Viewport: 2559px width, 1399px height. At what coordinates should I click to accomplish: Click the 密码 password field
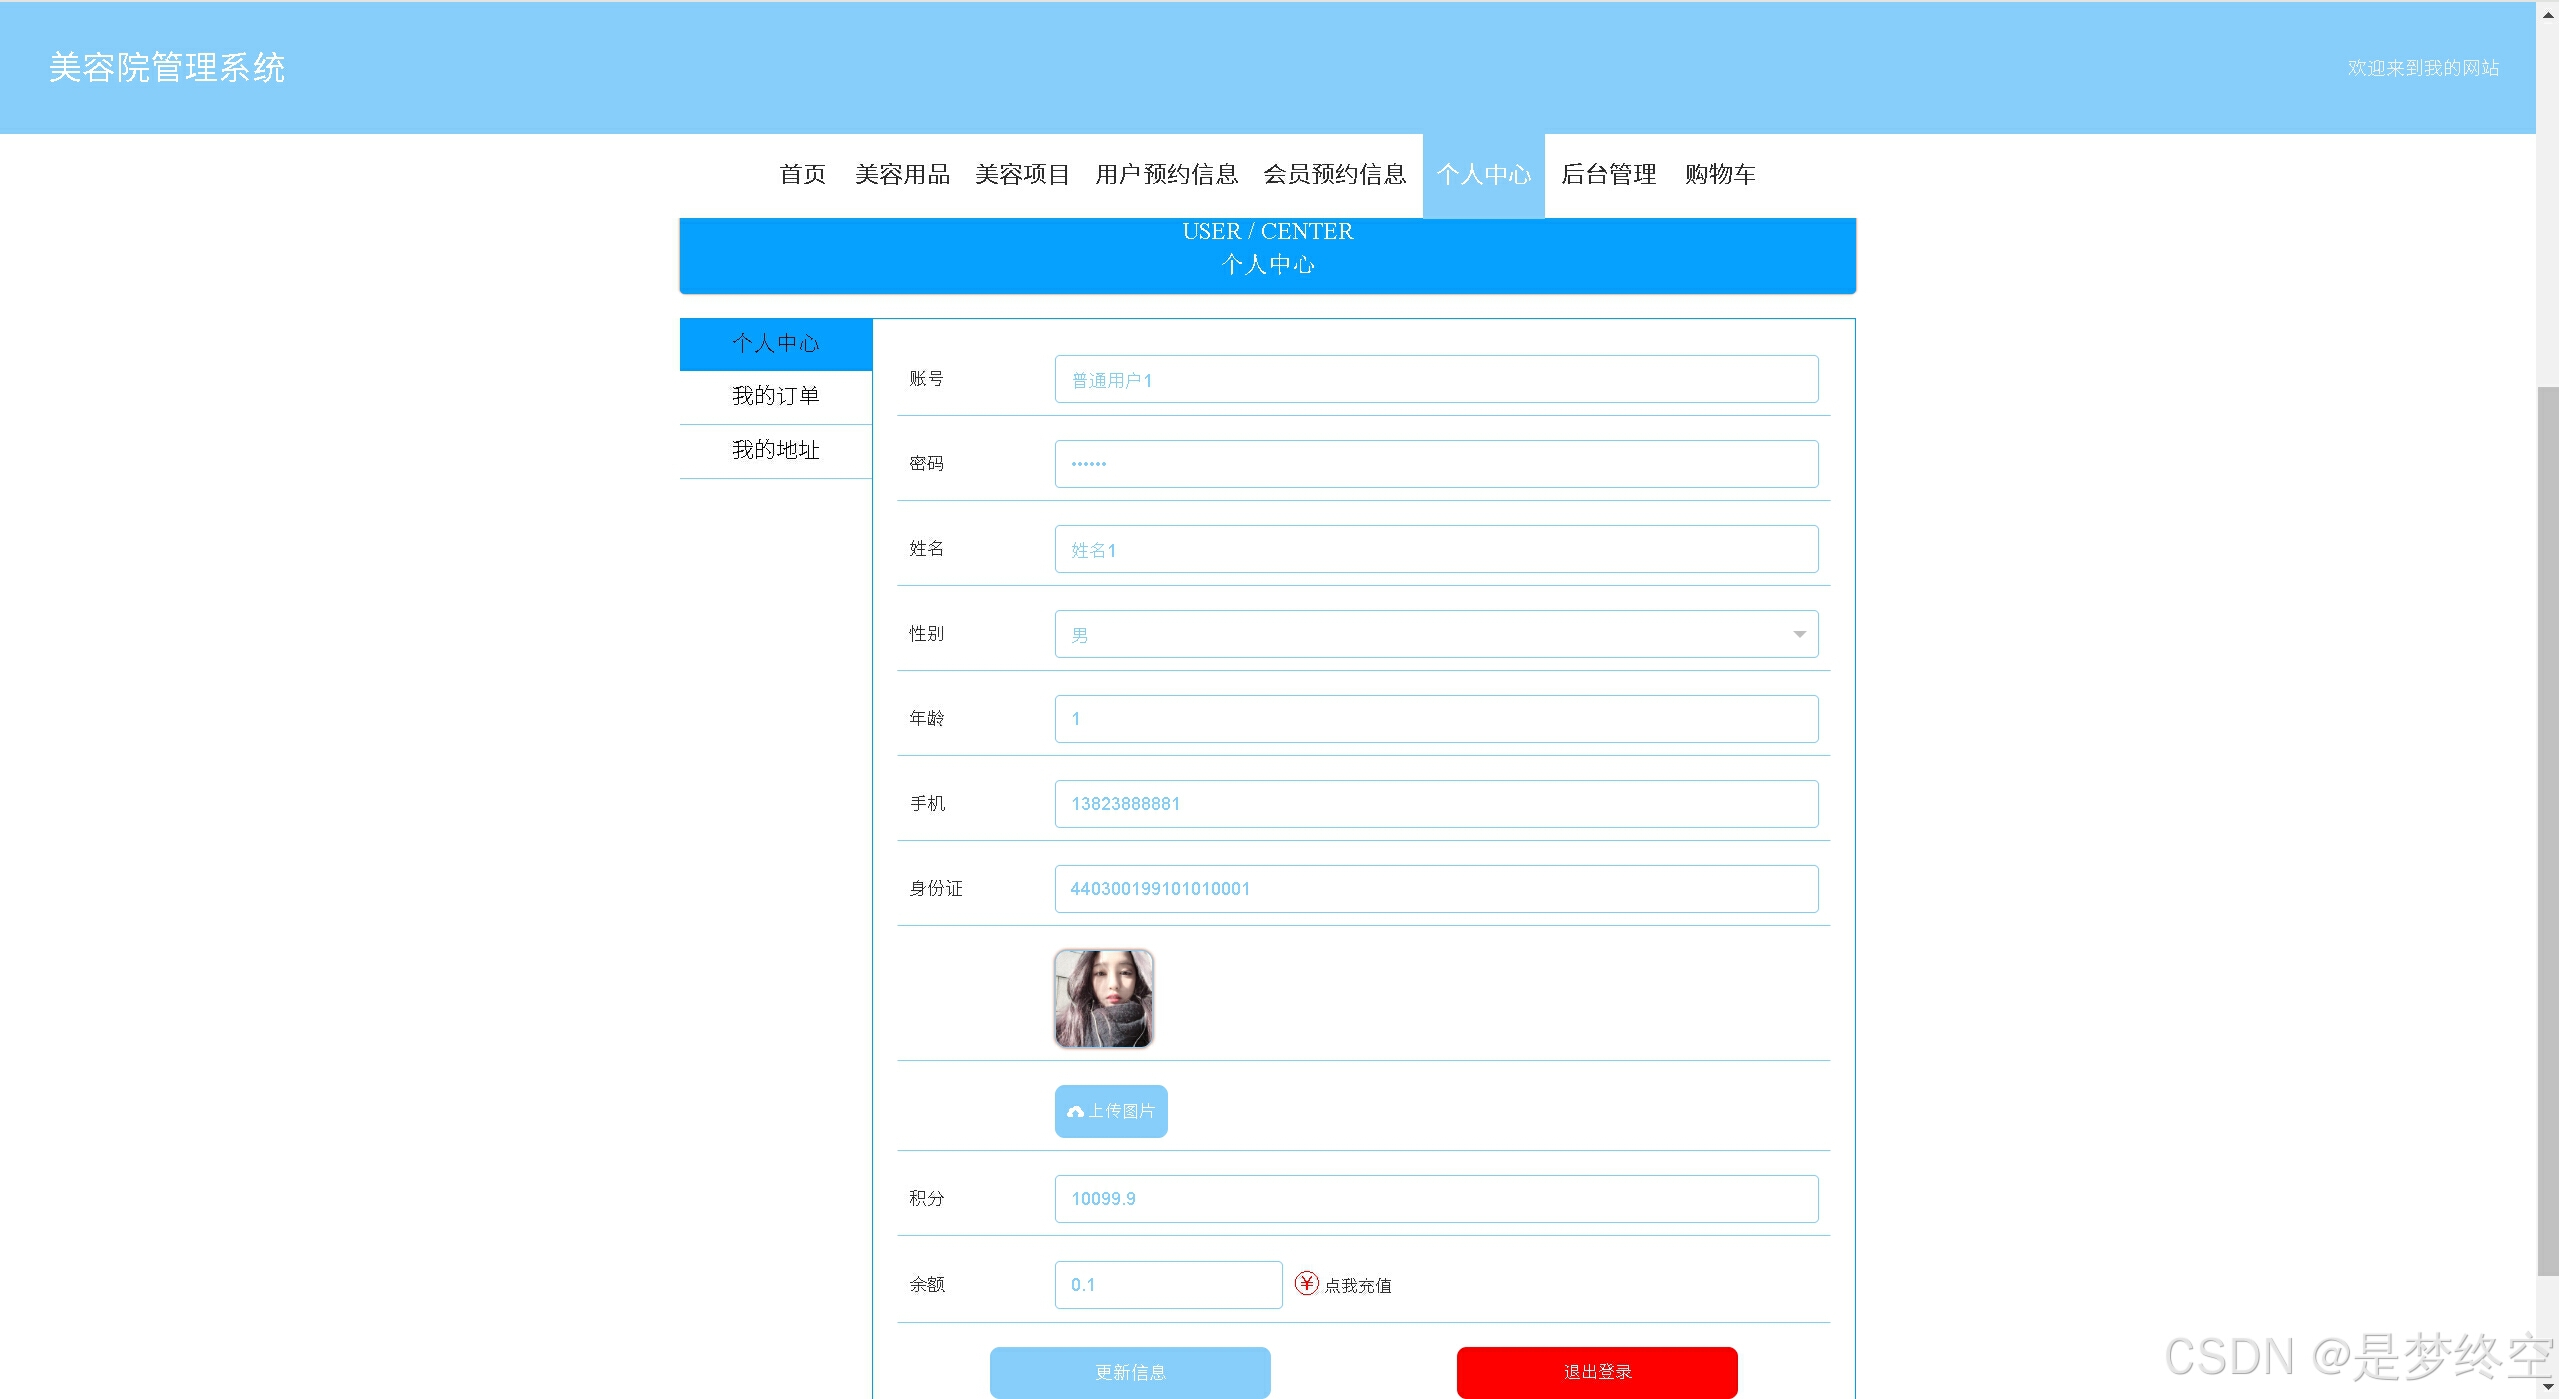click(x=1435, y=464)
